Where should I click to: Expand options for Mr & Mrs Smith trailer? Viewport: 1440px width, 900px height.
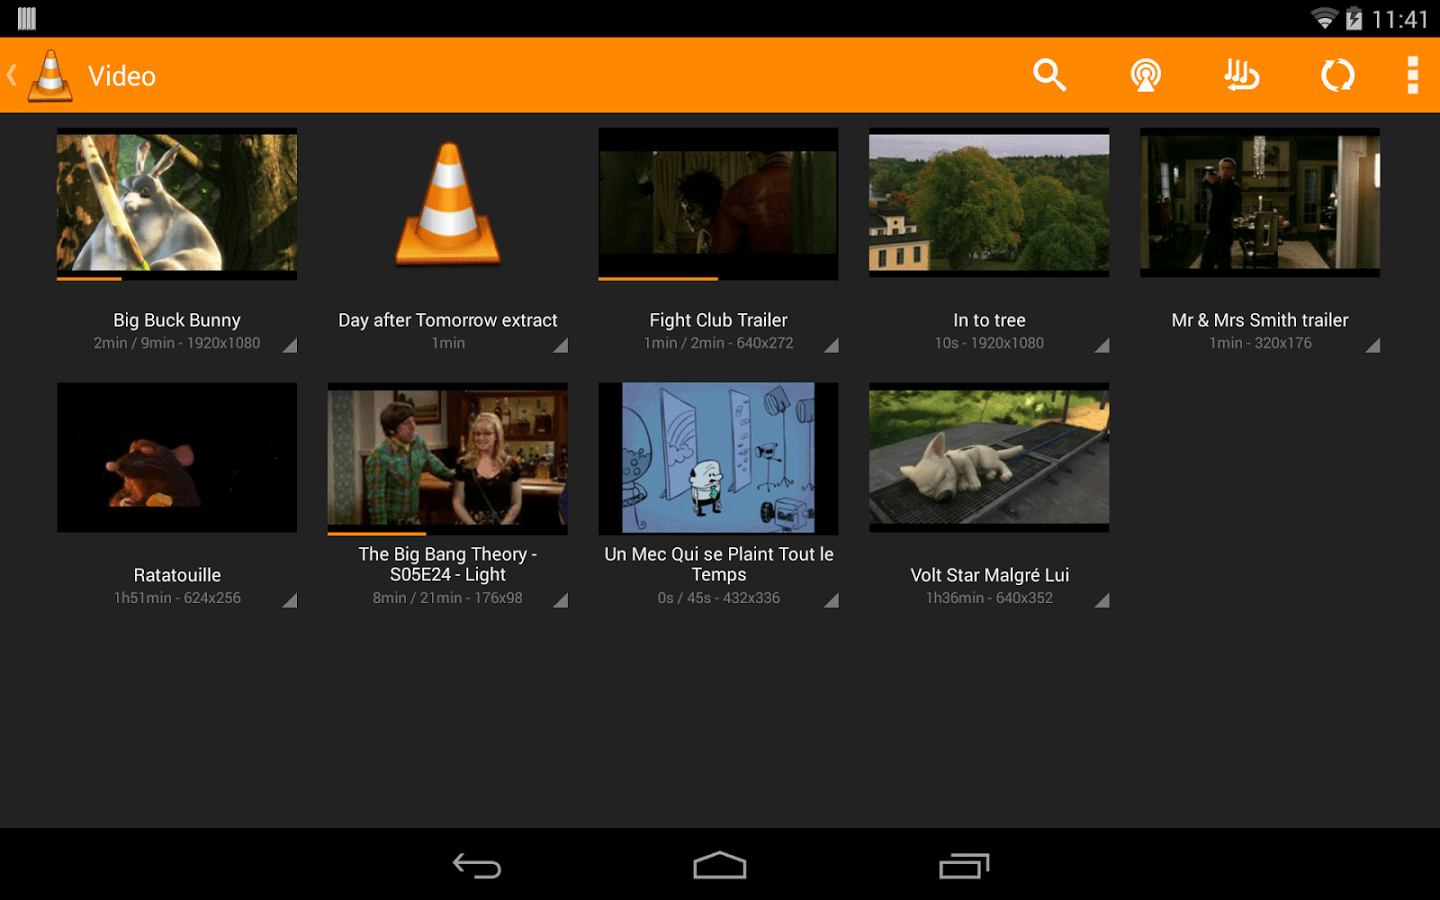pos(1373,346)
